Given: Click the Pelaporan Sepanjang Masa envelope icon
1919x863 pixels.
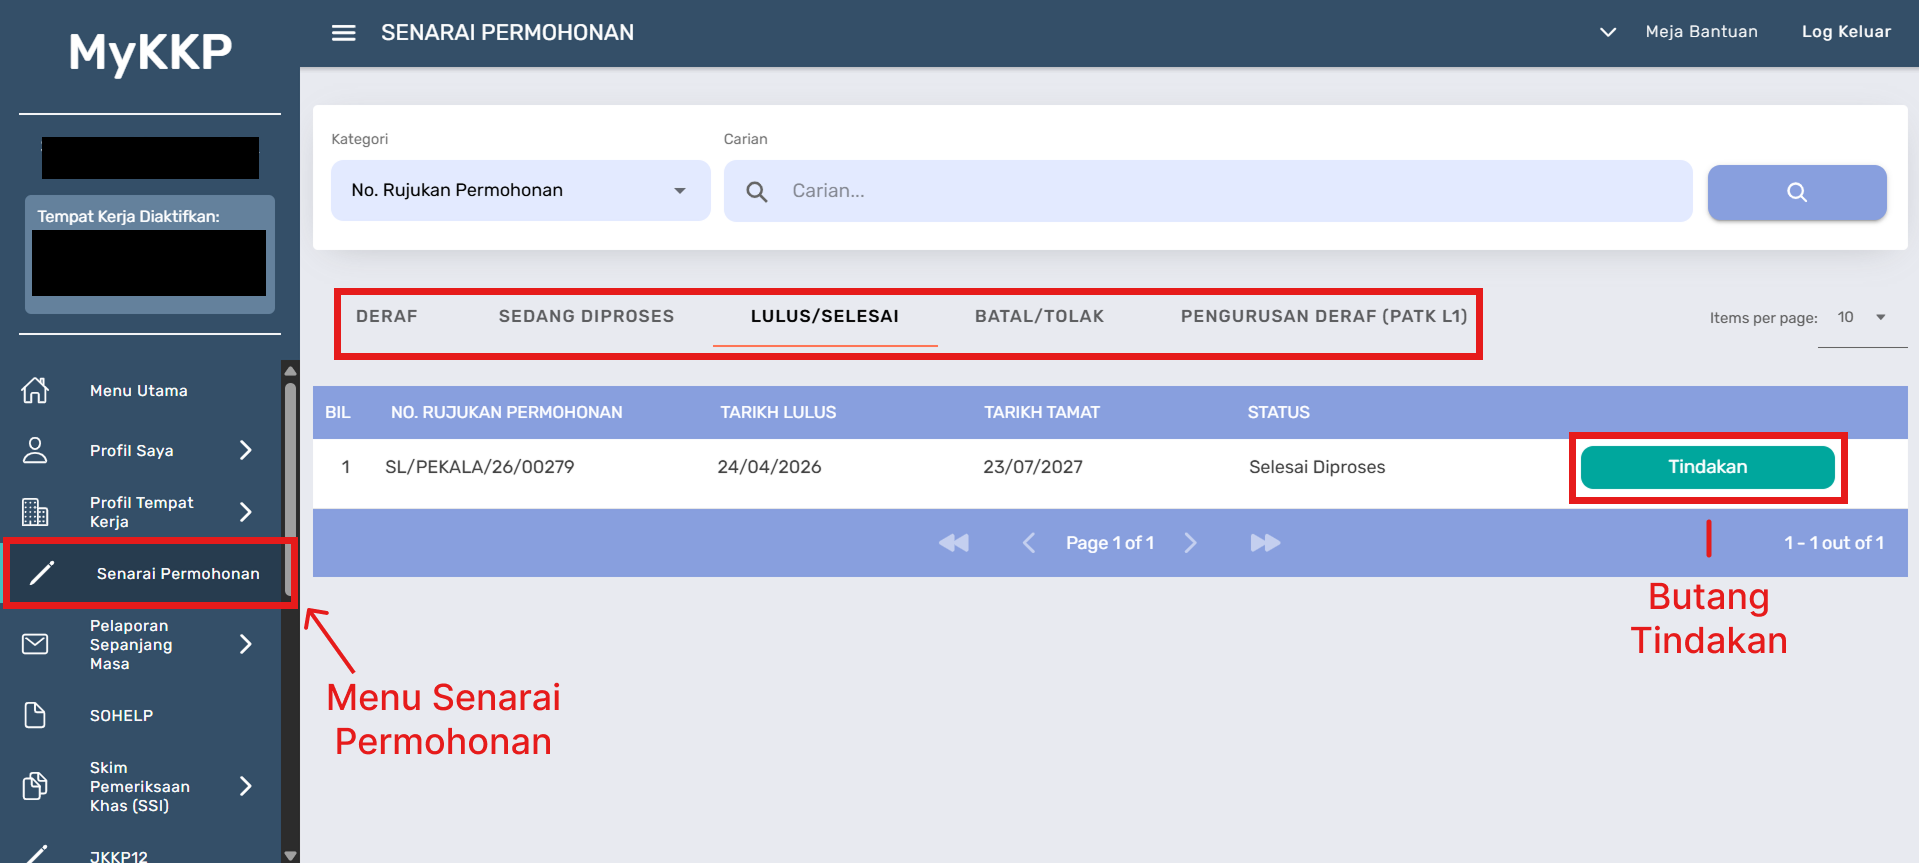Looking at the screenshot, I should (36, 644).
